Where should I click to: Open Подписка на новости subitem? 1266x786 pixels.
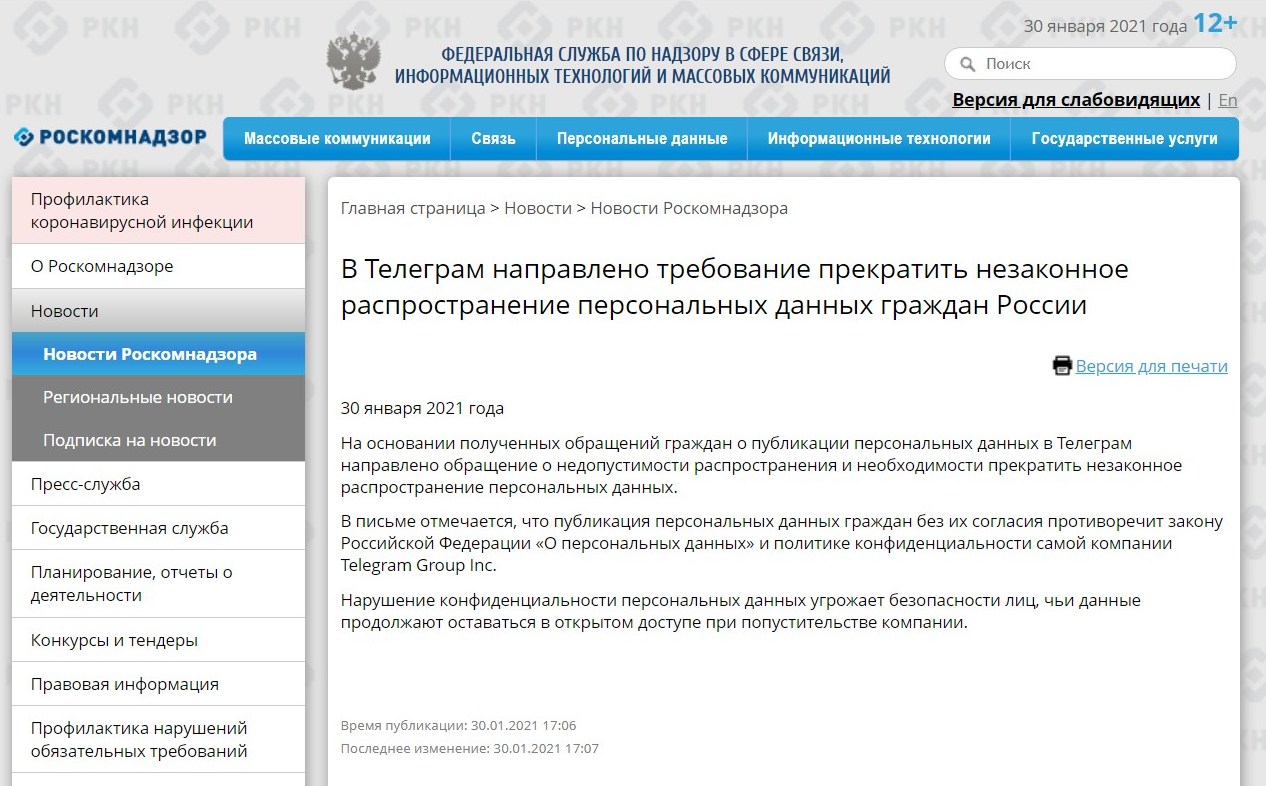pos(158,440)
